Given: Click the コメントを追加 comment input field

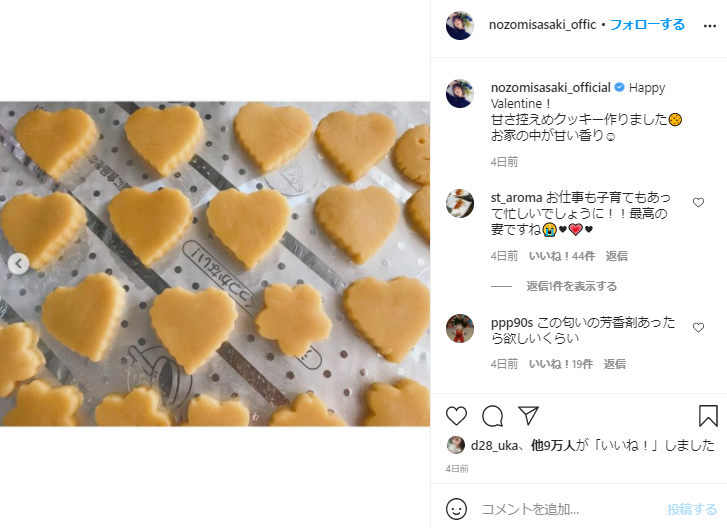Looking at the screenshot, I should point(570,509).
